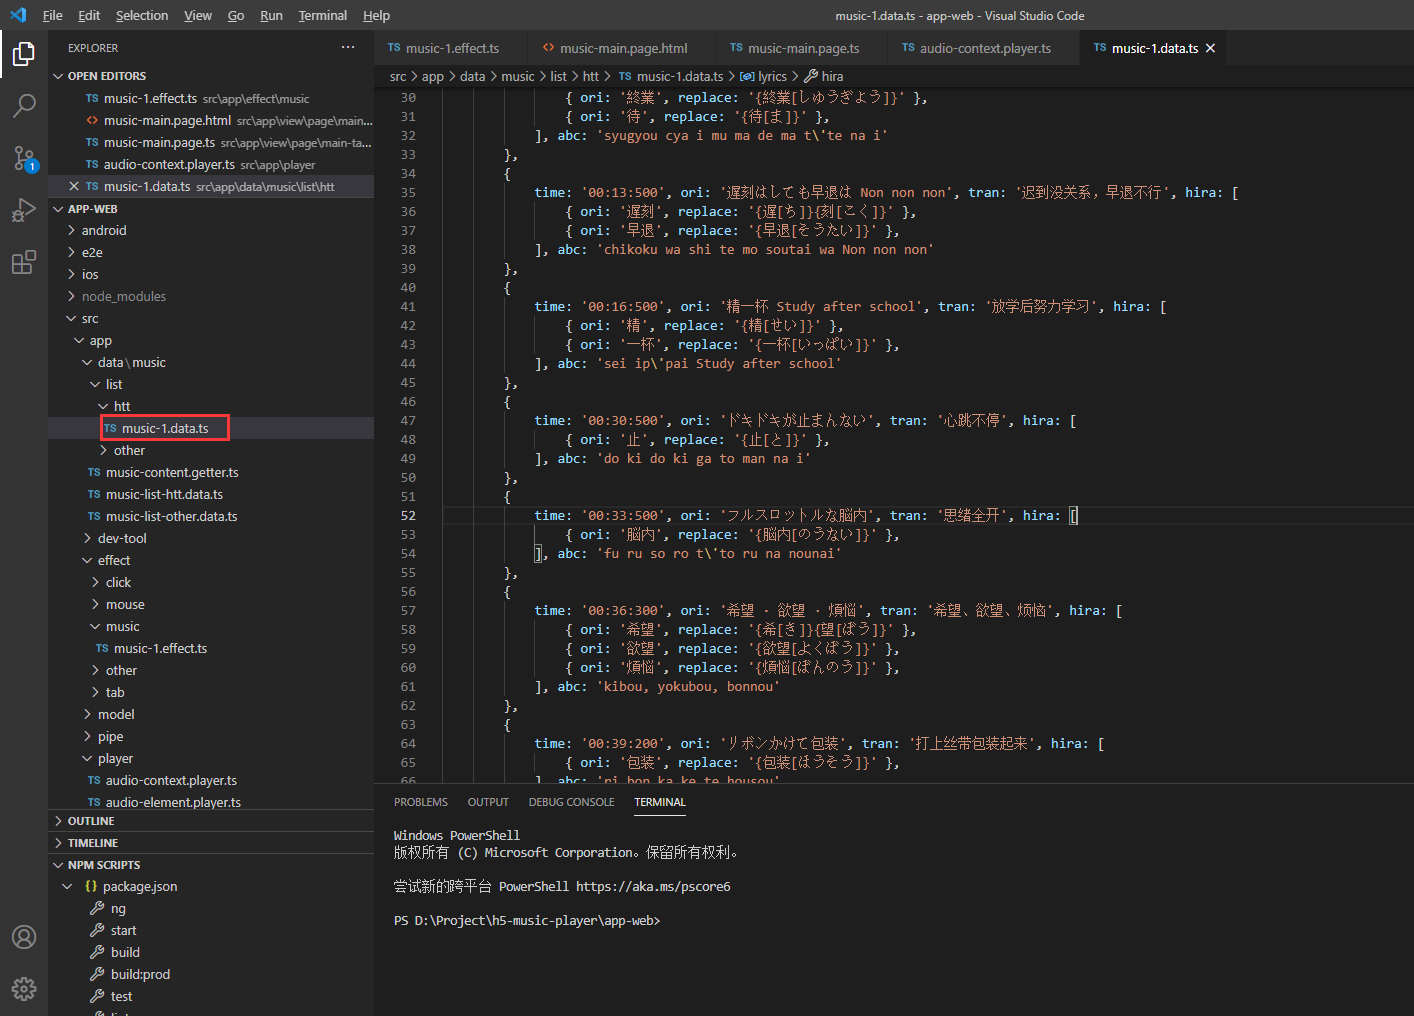Click the music breadcrumb segment
This screenshot has width=1414, height=1016.
(518, 76)
